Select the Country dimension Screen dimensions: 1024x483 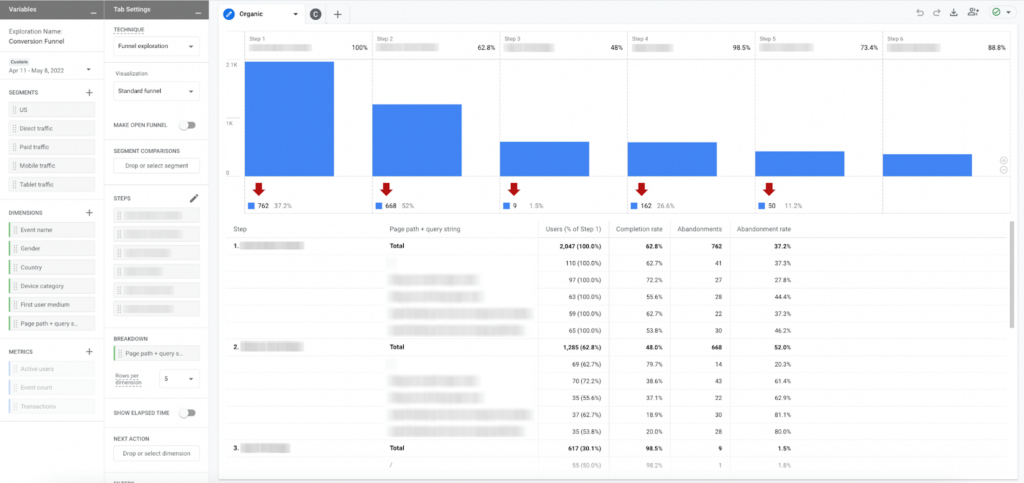click(x=52, y=267)
